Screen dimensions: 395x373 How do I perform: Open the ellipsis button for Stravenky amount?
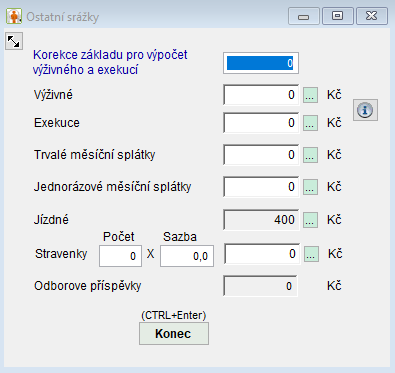(311, 254)
